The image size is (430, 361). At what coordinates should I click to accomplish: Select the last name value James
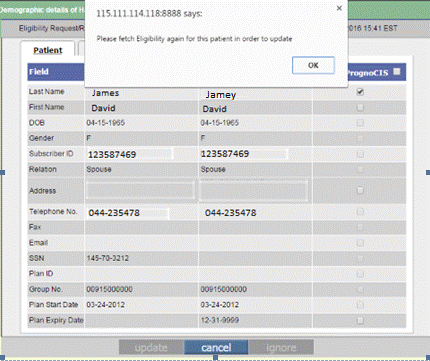[105, 93]
